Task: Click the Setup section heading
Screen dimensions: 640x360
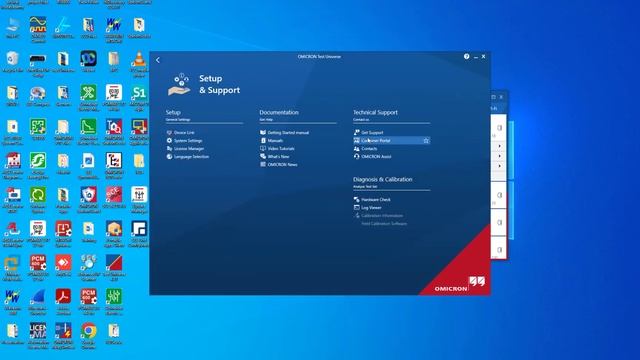Action: click(x=173, y=112)
